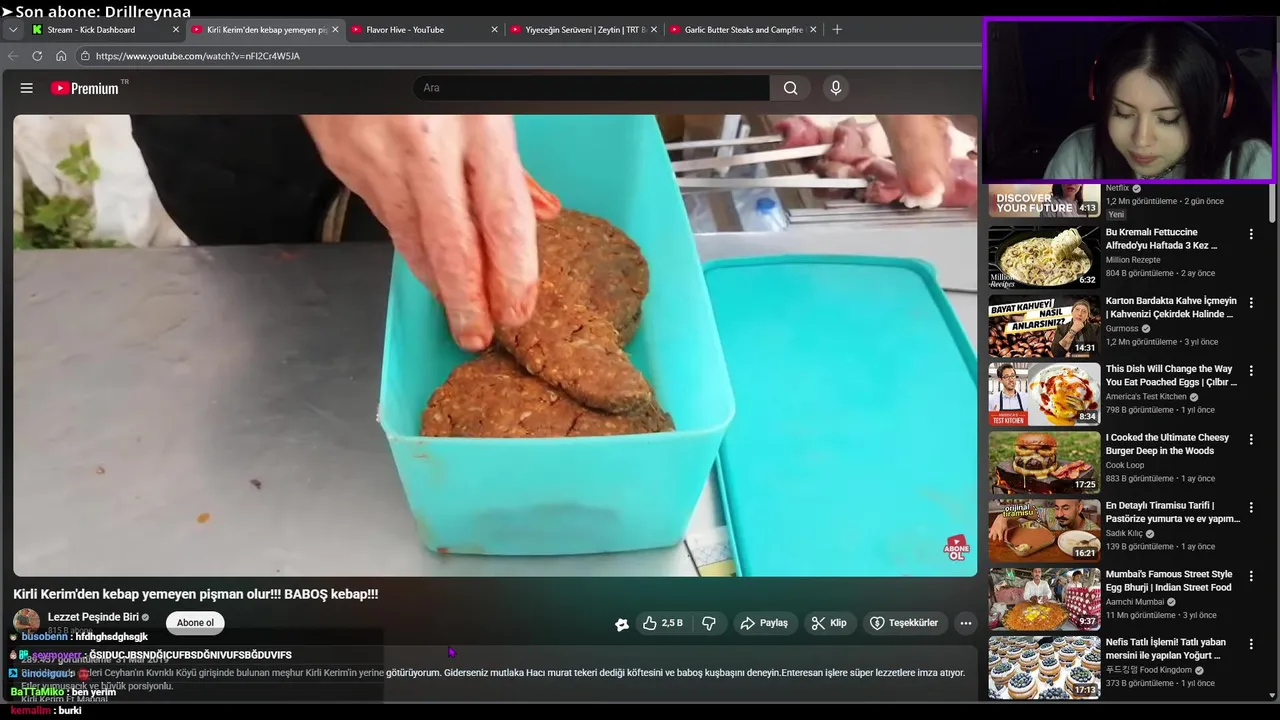The width and height of the screenshot is (1280, 720).
Task: Visit the America's Test Kitchen channel
Action: (x=1146, y=397)
